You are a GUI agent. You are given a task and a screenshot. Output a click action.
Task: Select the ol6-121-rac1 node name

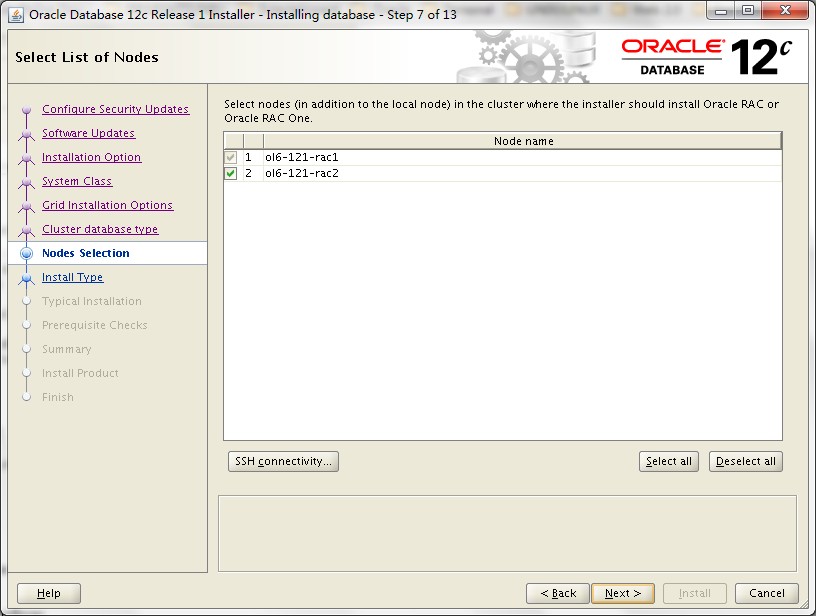[x=302, y=157]
